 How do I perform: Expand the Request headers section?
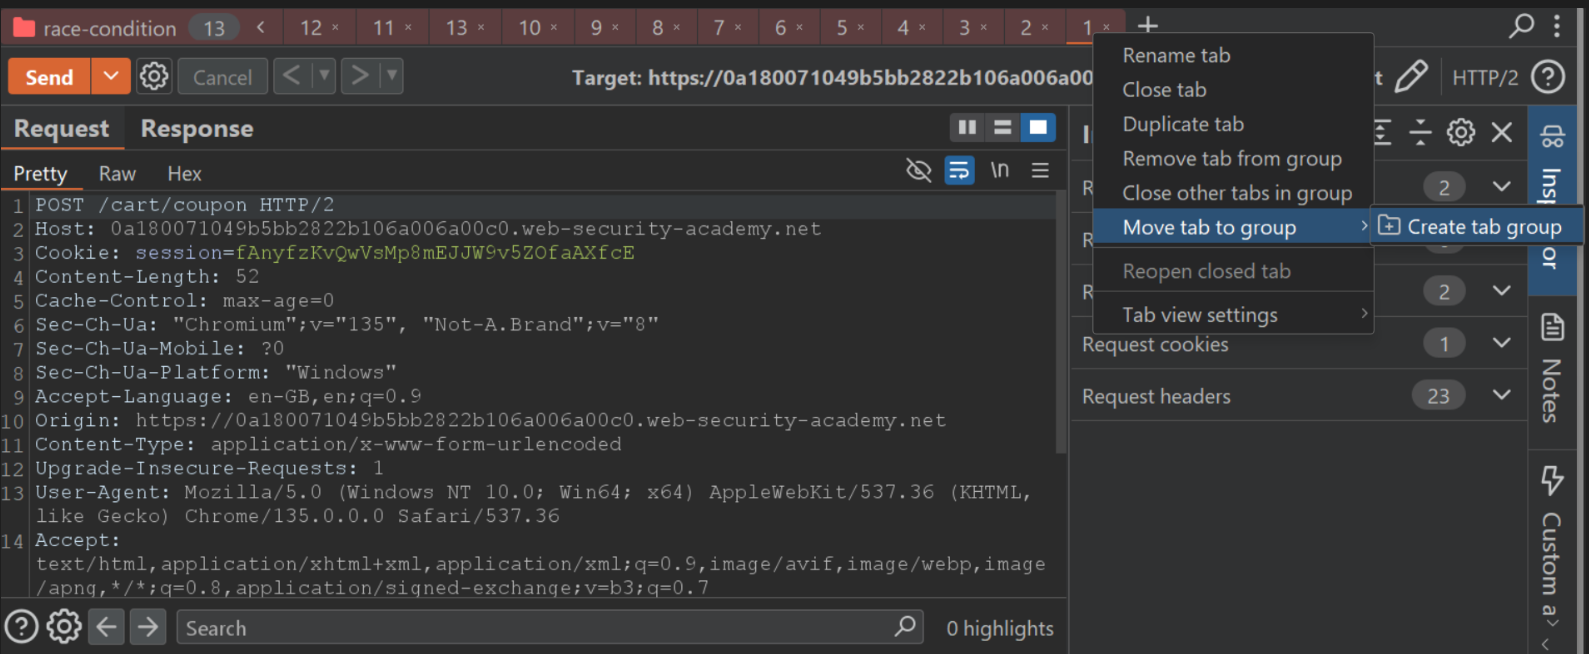(1500, 395)
